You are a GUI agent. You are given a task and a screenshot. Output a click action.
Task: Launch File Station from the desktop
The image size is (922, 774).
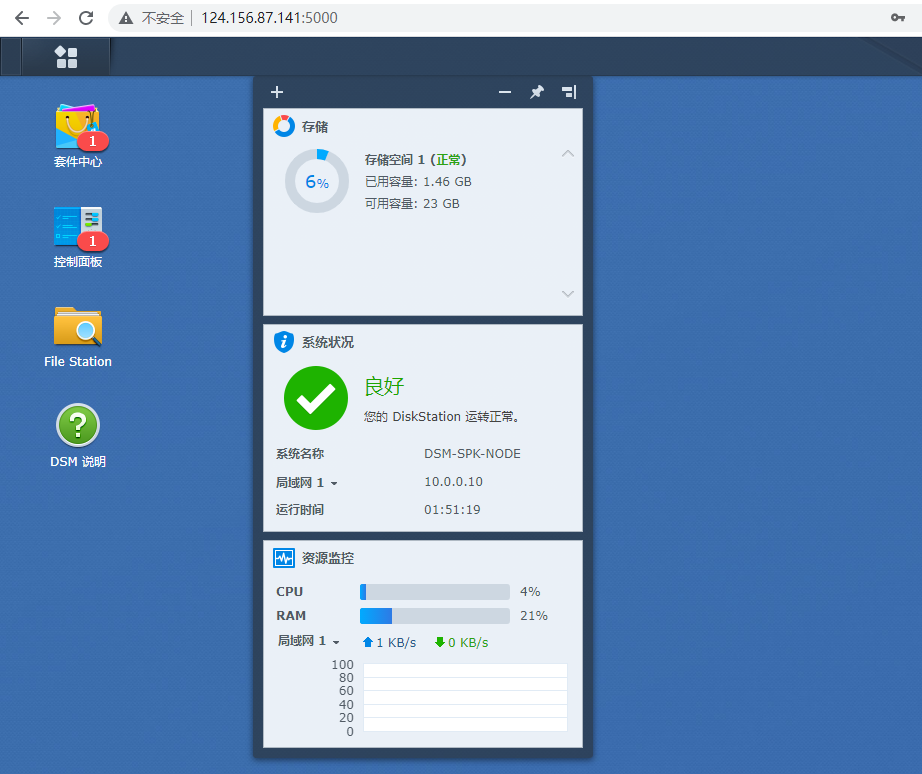[x=78, y=328]
